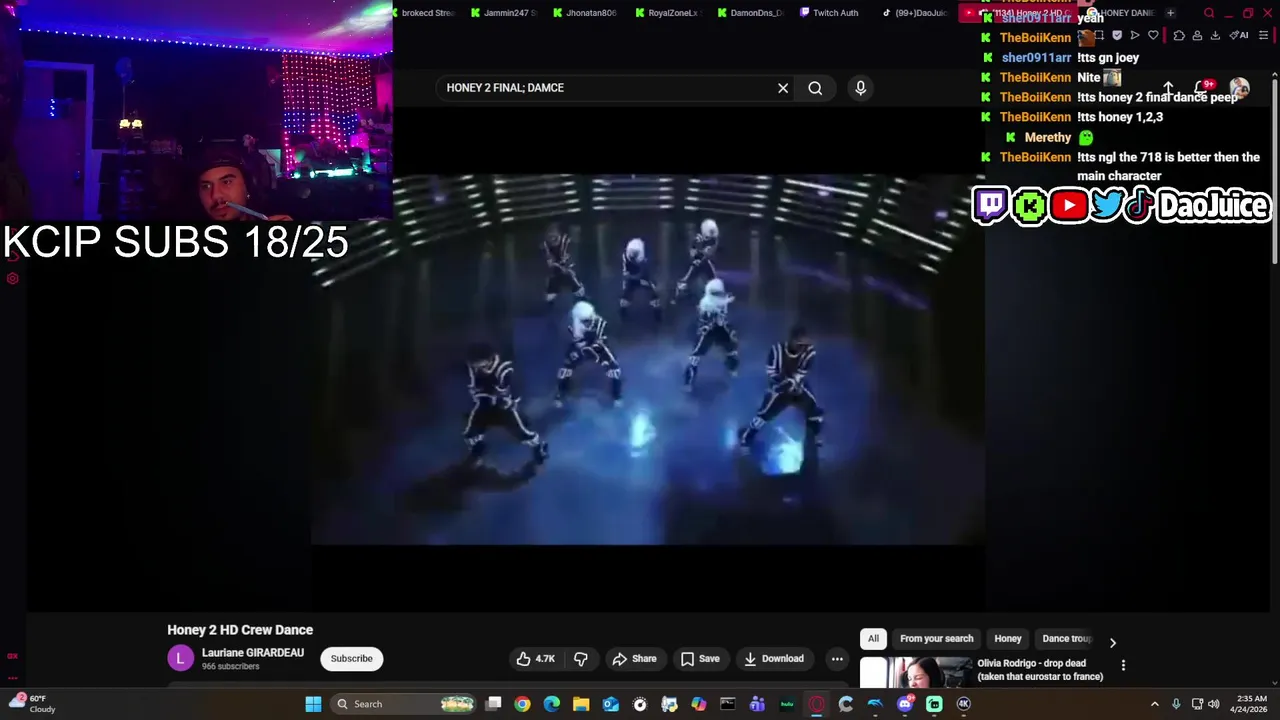Download the Honey 2 HD video
Screen dimensions: 1280x720
tap(773, 658)
